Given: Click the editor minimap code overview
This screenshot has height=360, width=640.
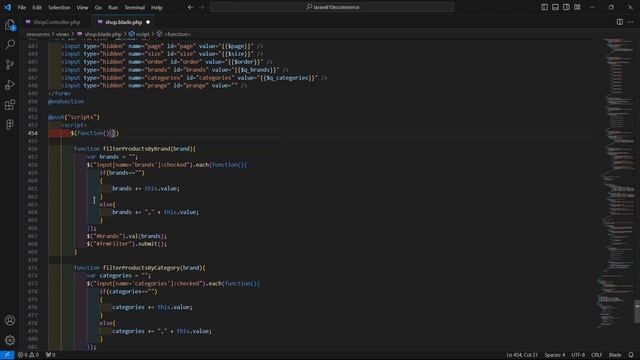Looking at the screenshot, I should click(616, 184).
